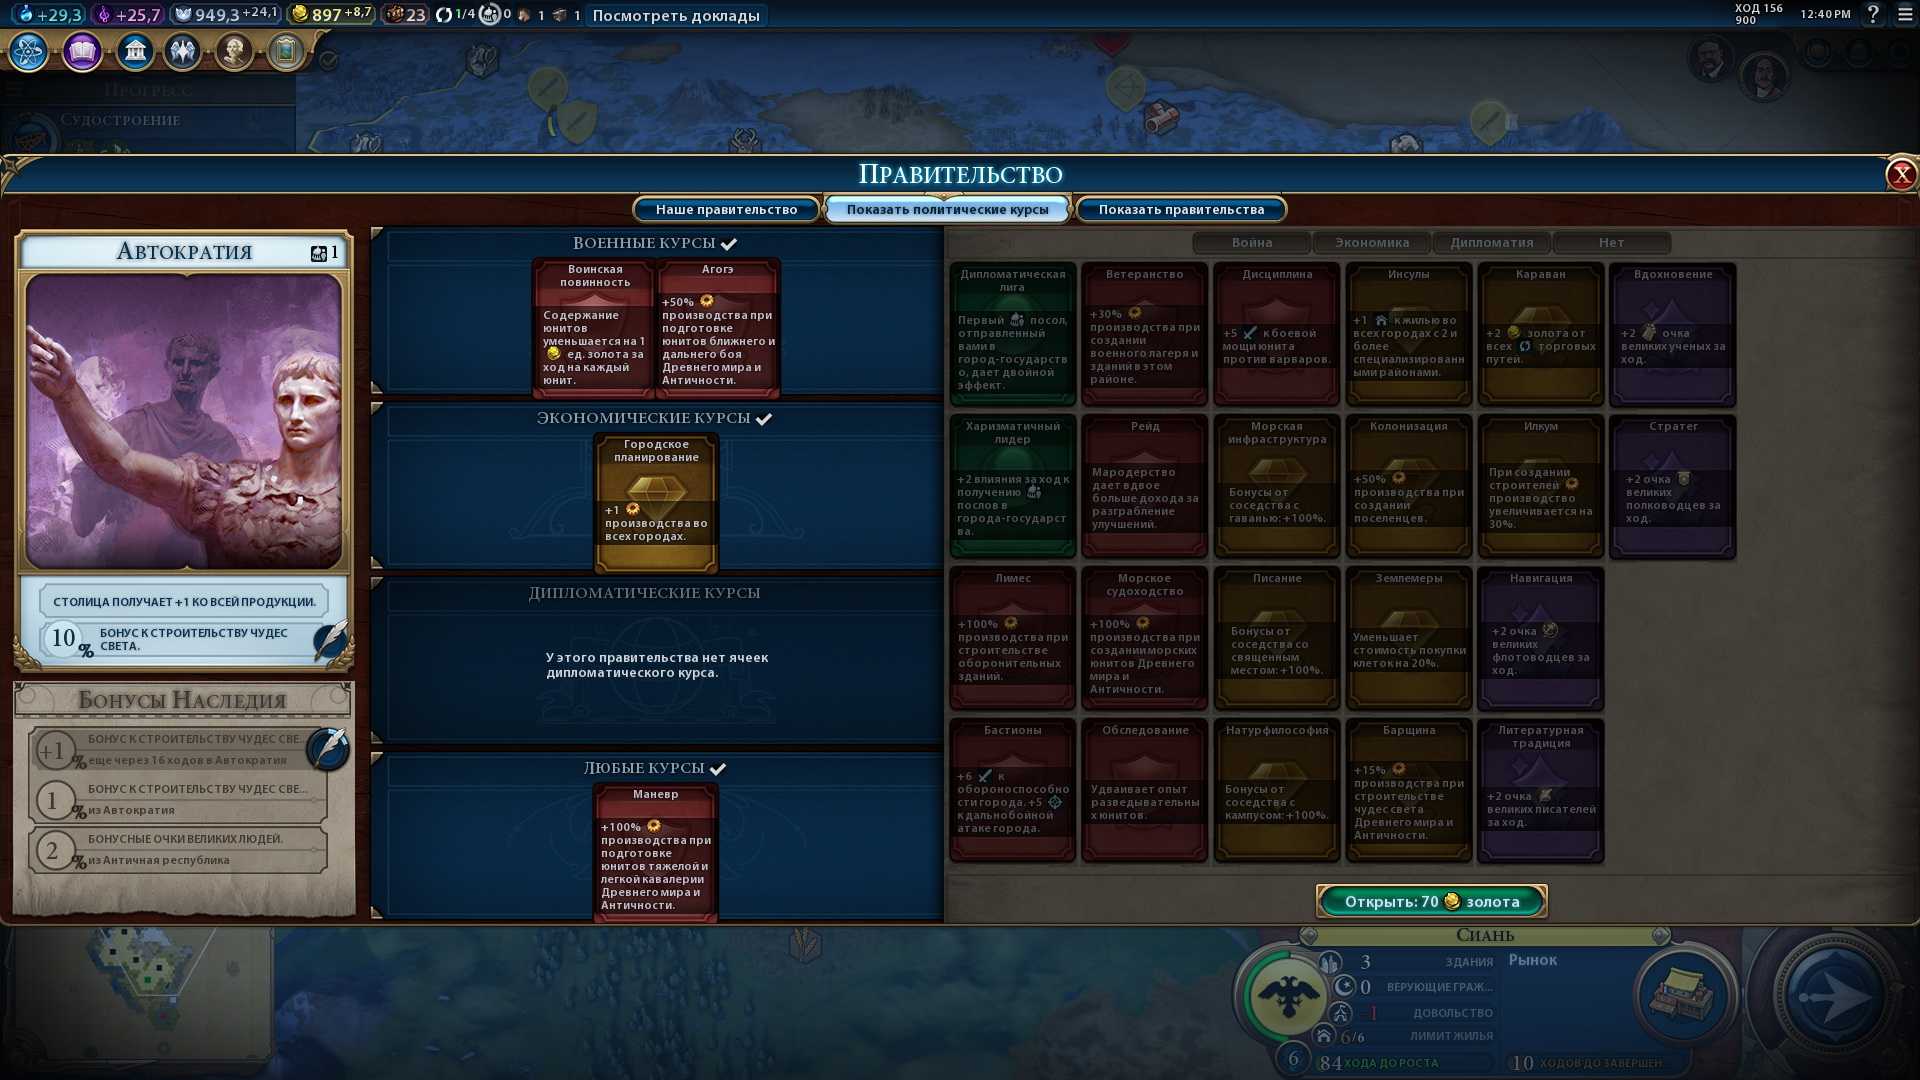Open the religion wings icon
The height and width of the screenshot is (1080, 1920).
click(x=183, y=51)
